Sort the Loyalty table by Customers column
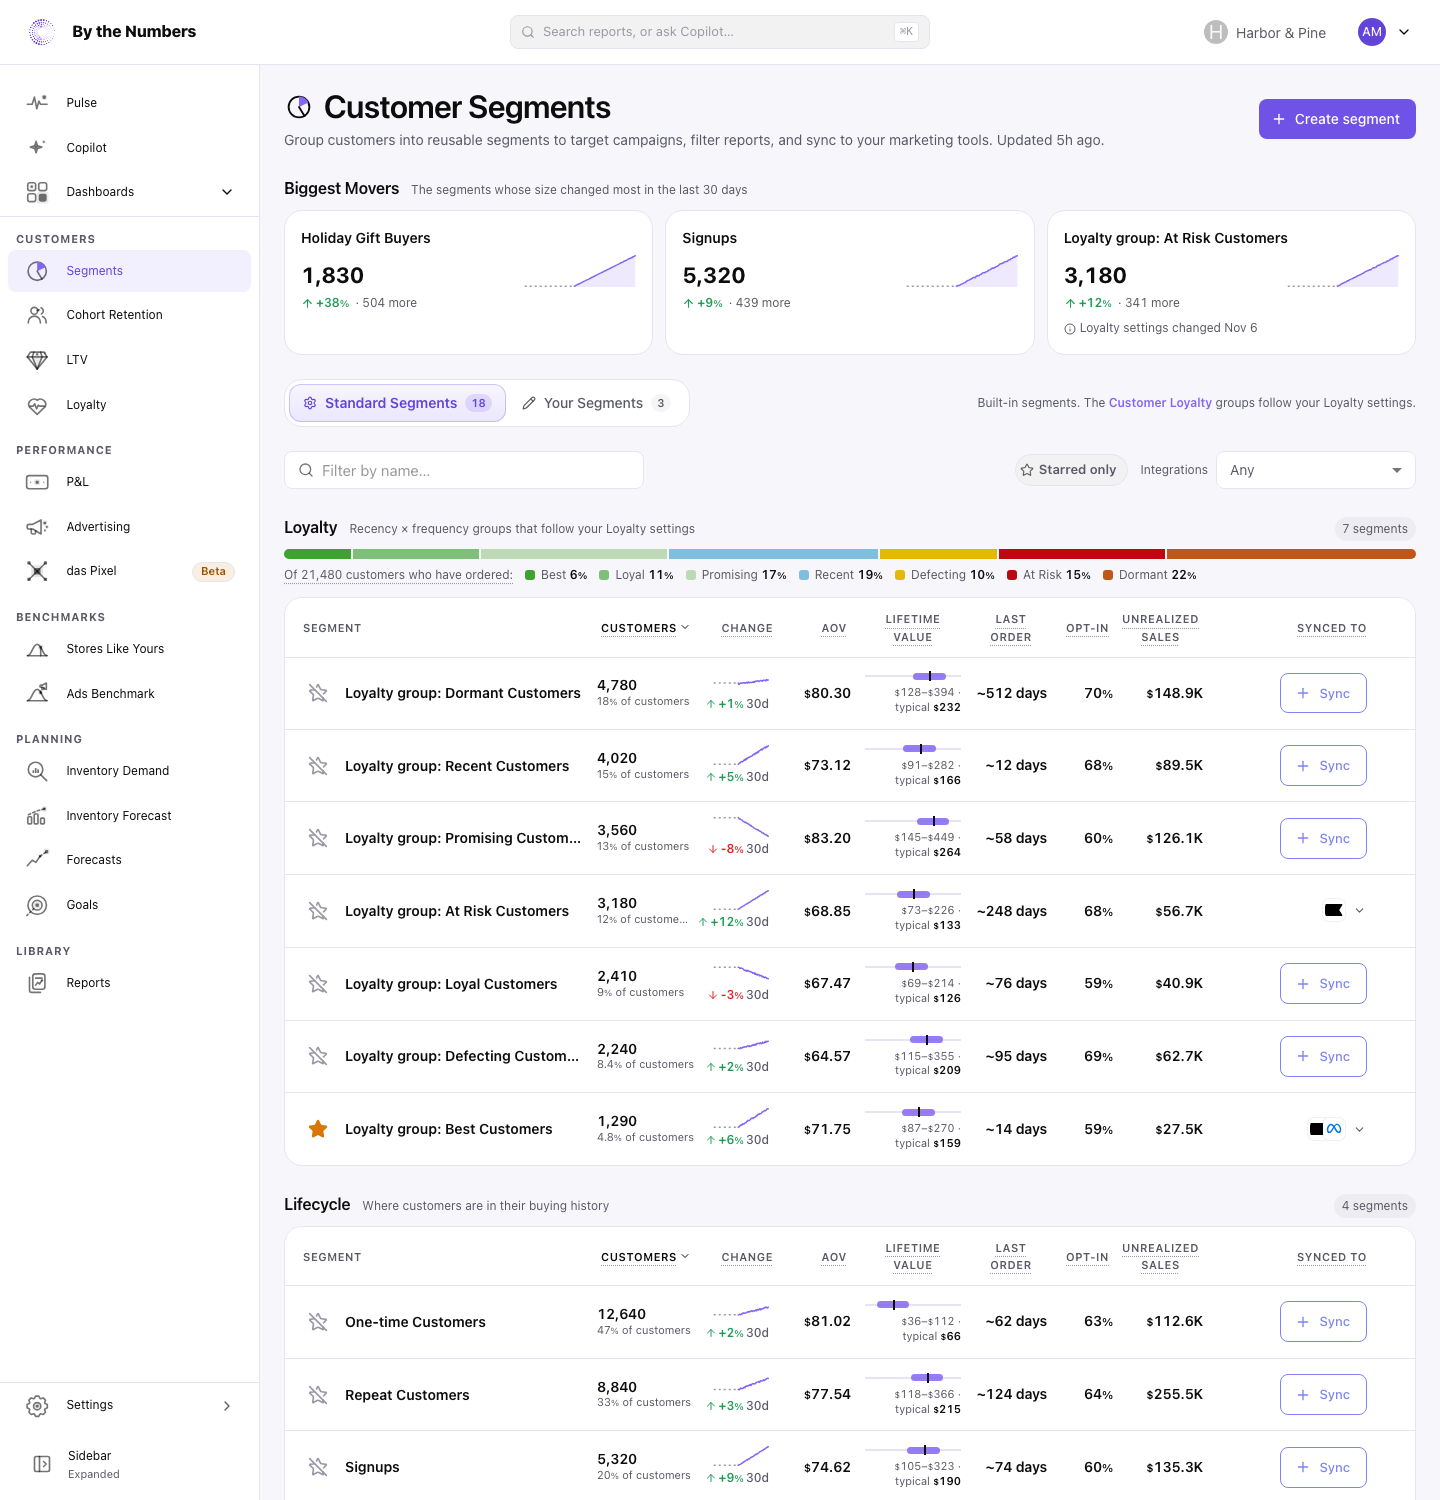This screenshot has height=1500, width=1440. pos(645,628)
